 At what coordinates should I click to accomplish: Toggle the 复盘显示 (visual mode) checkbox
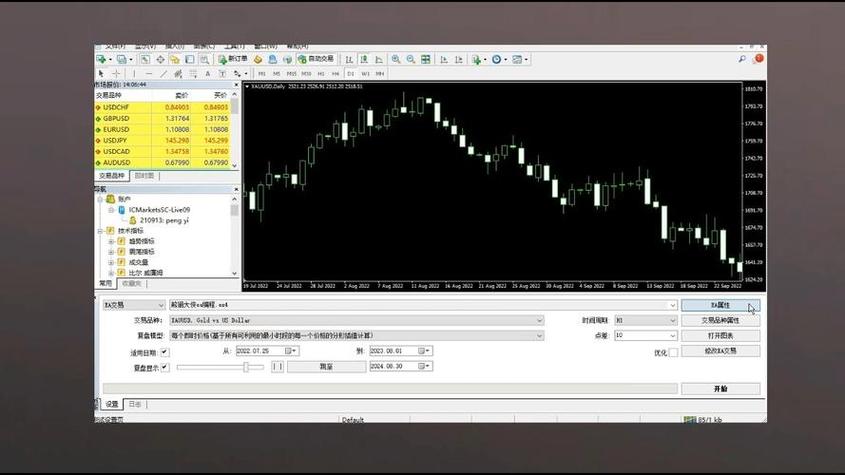click(x=165, y=367)
